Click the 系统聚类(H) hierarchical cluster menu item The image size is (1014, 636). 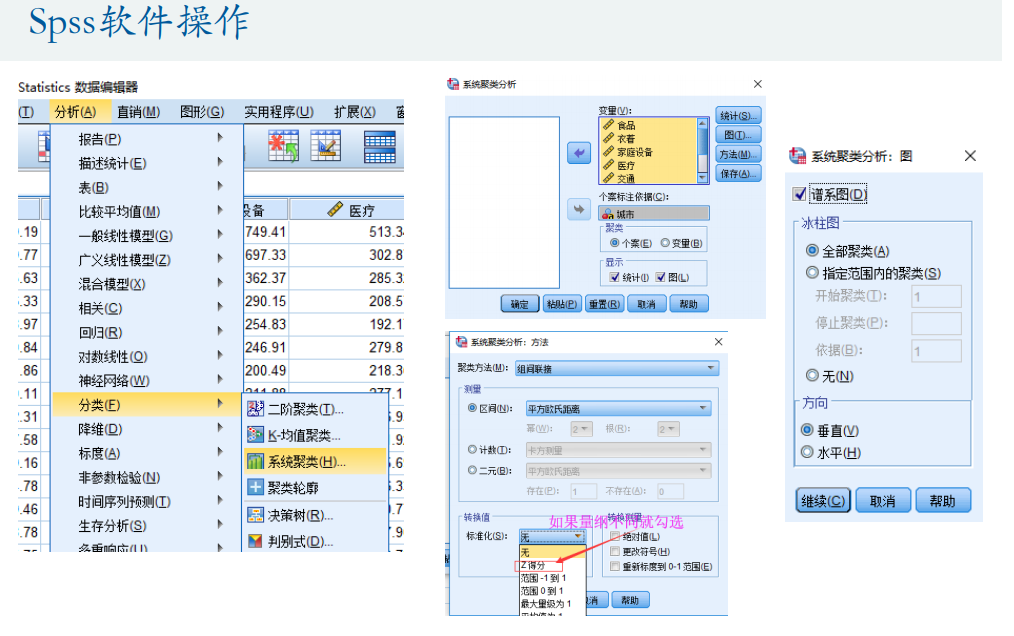click(305, 462)
